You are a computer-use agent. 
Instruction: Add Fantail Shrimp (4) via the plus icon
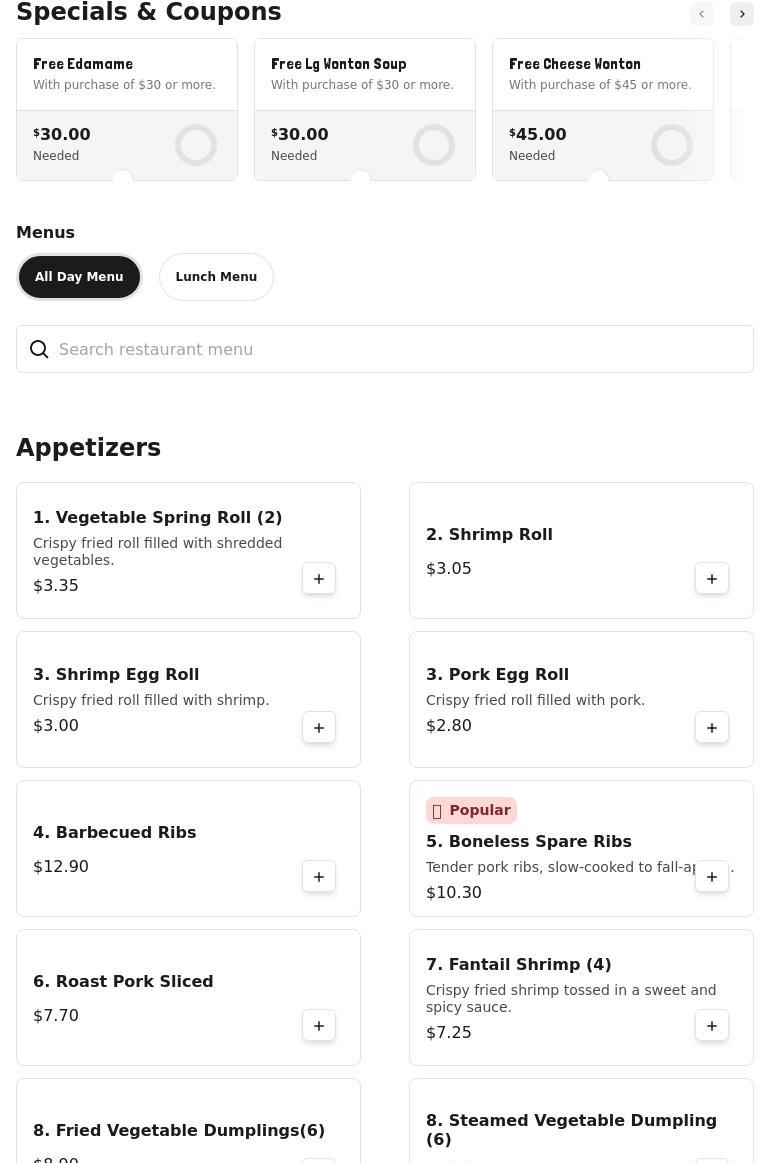[712, 1026]
